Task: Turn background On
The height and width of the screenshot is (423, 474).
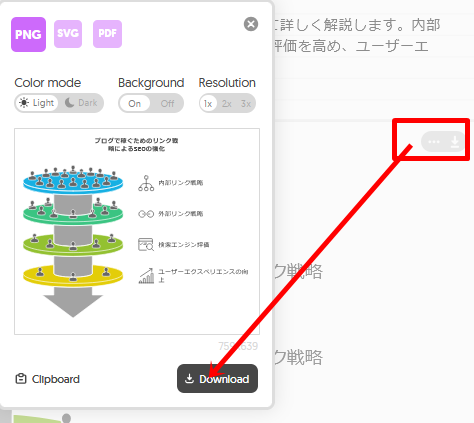Action: click(135, 103)
